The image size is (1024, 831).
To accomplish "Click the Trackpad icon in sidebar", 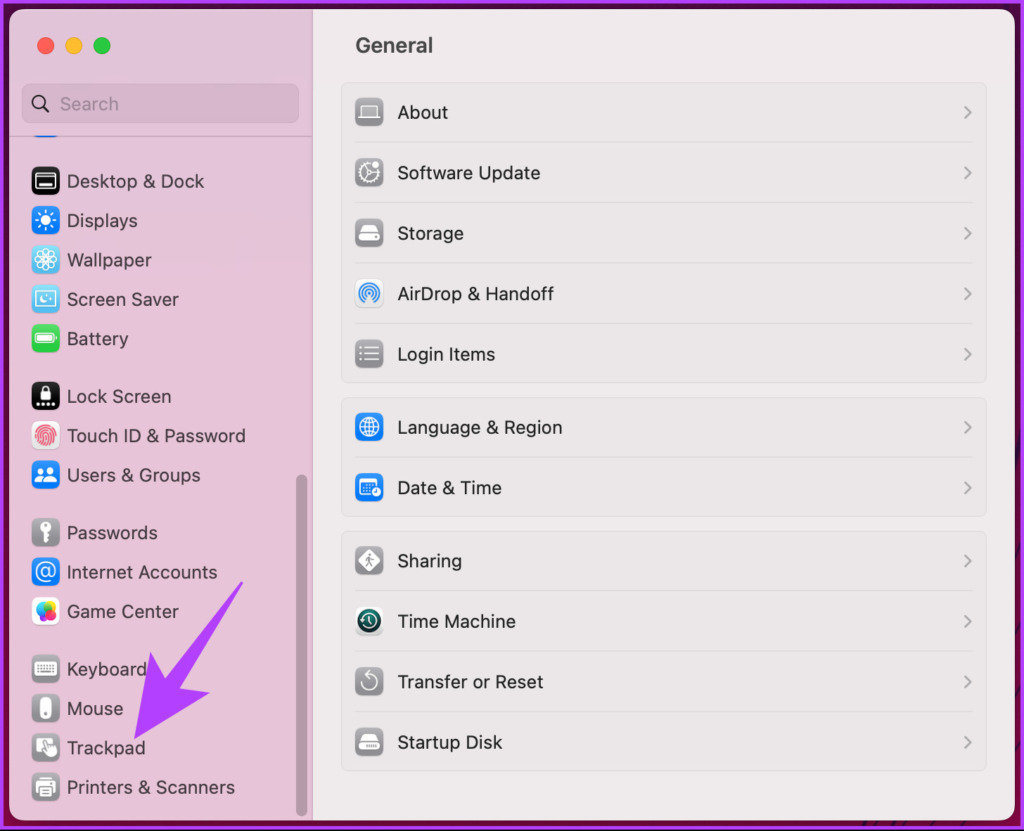I will pos(46,747).
